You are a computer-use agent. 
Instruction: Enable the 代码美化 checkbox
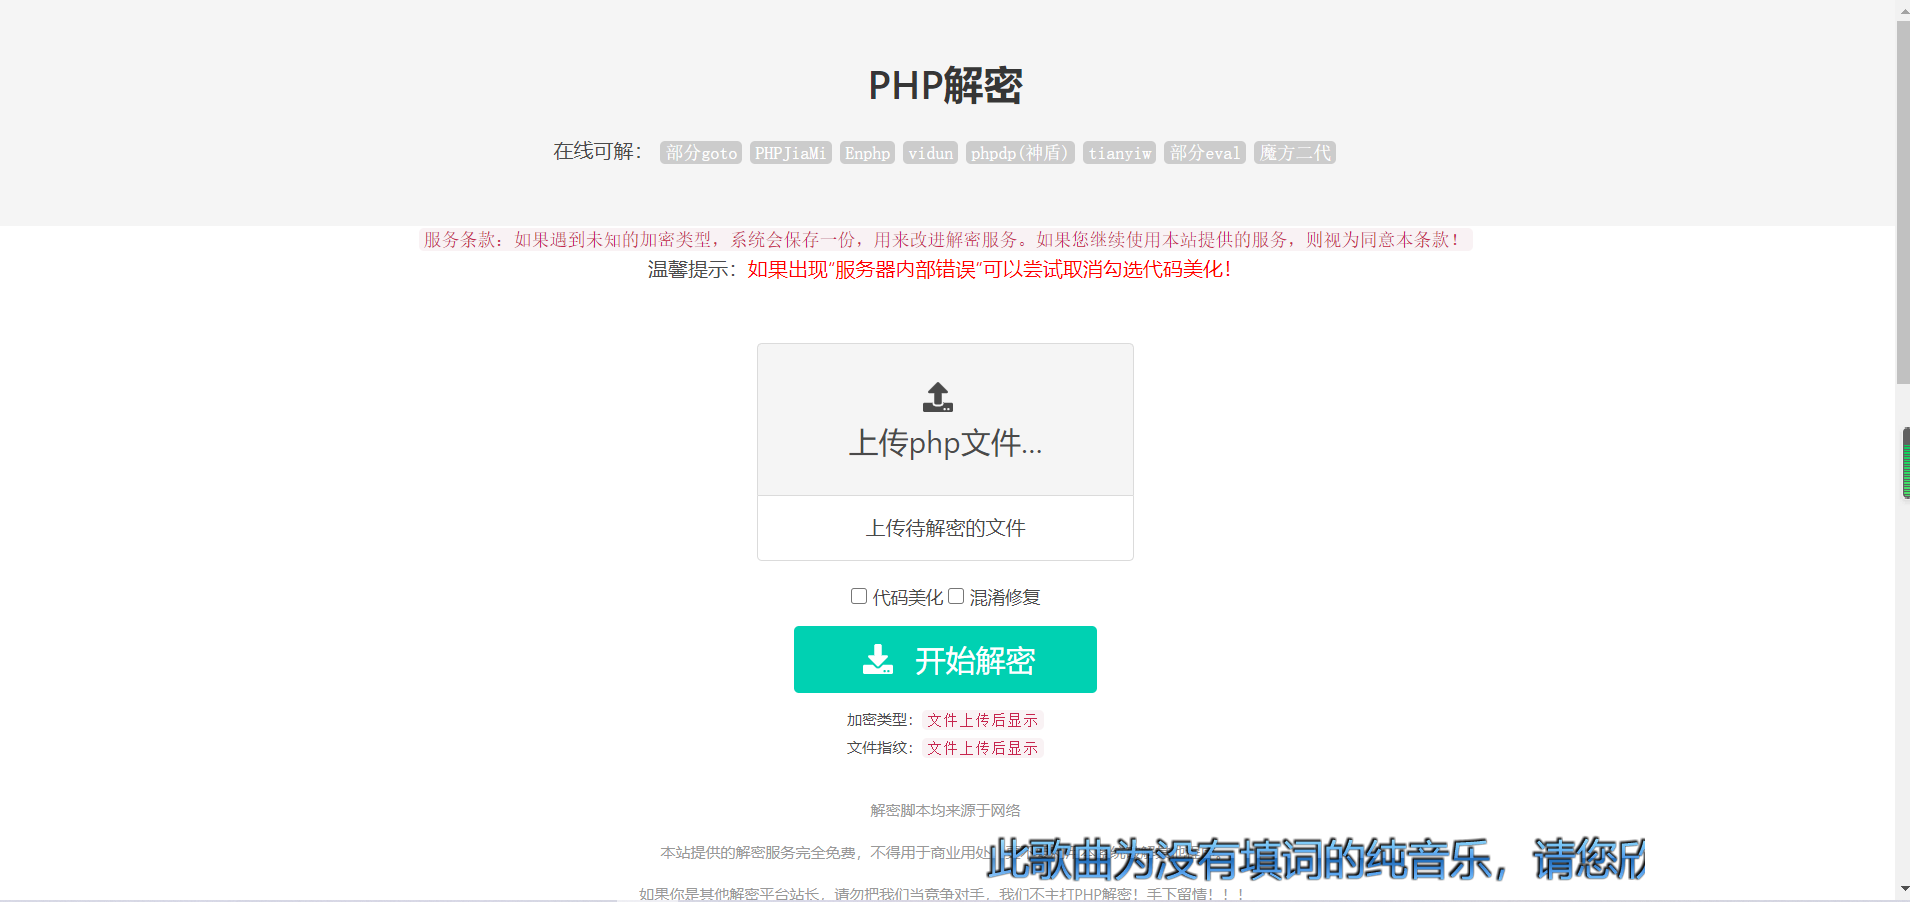(x=859, y=596)
